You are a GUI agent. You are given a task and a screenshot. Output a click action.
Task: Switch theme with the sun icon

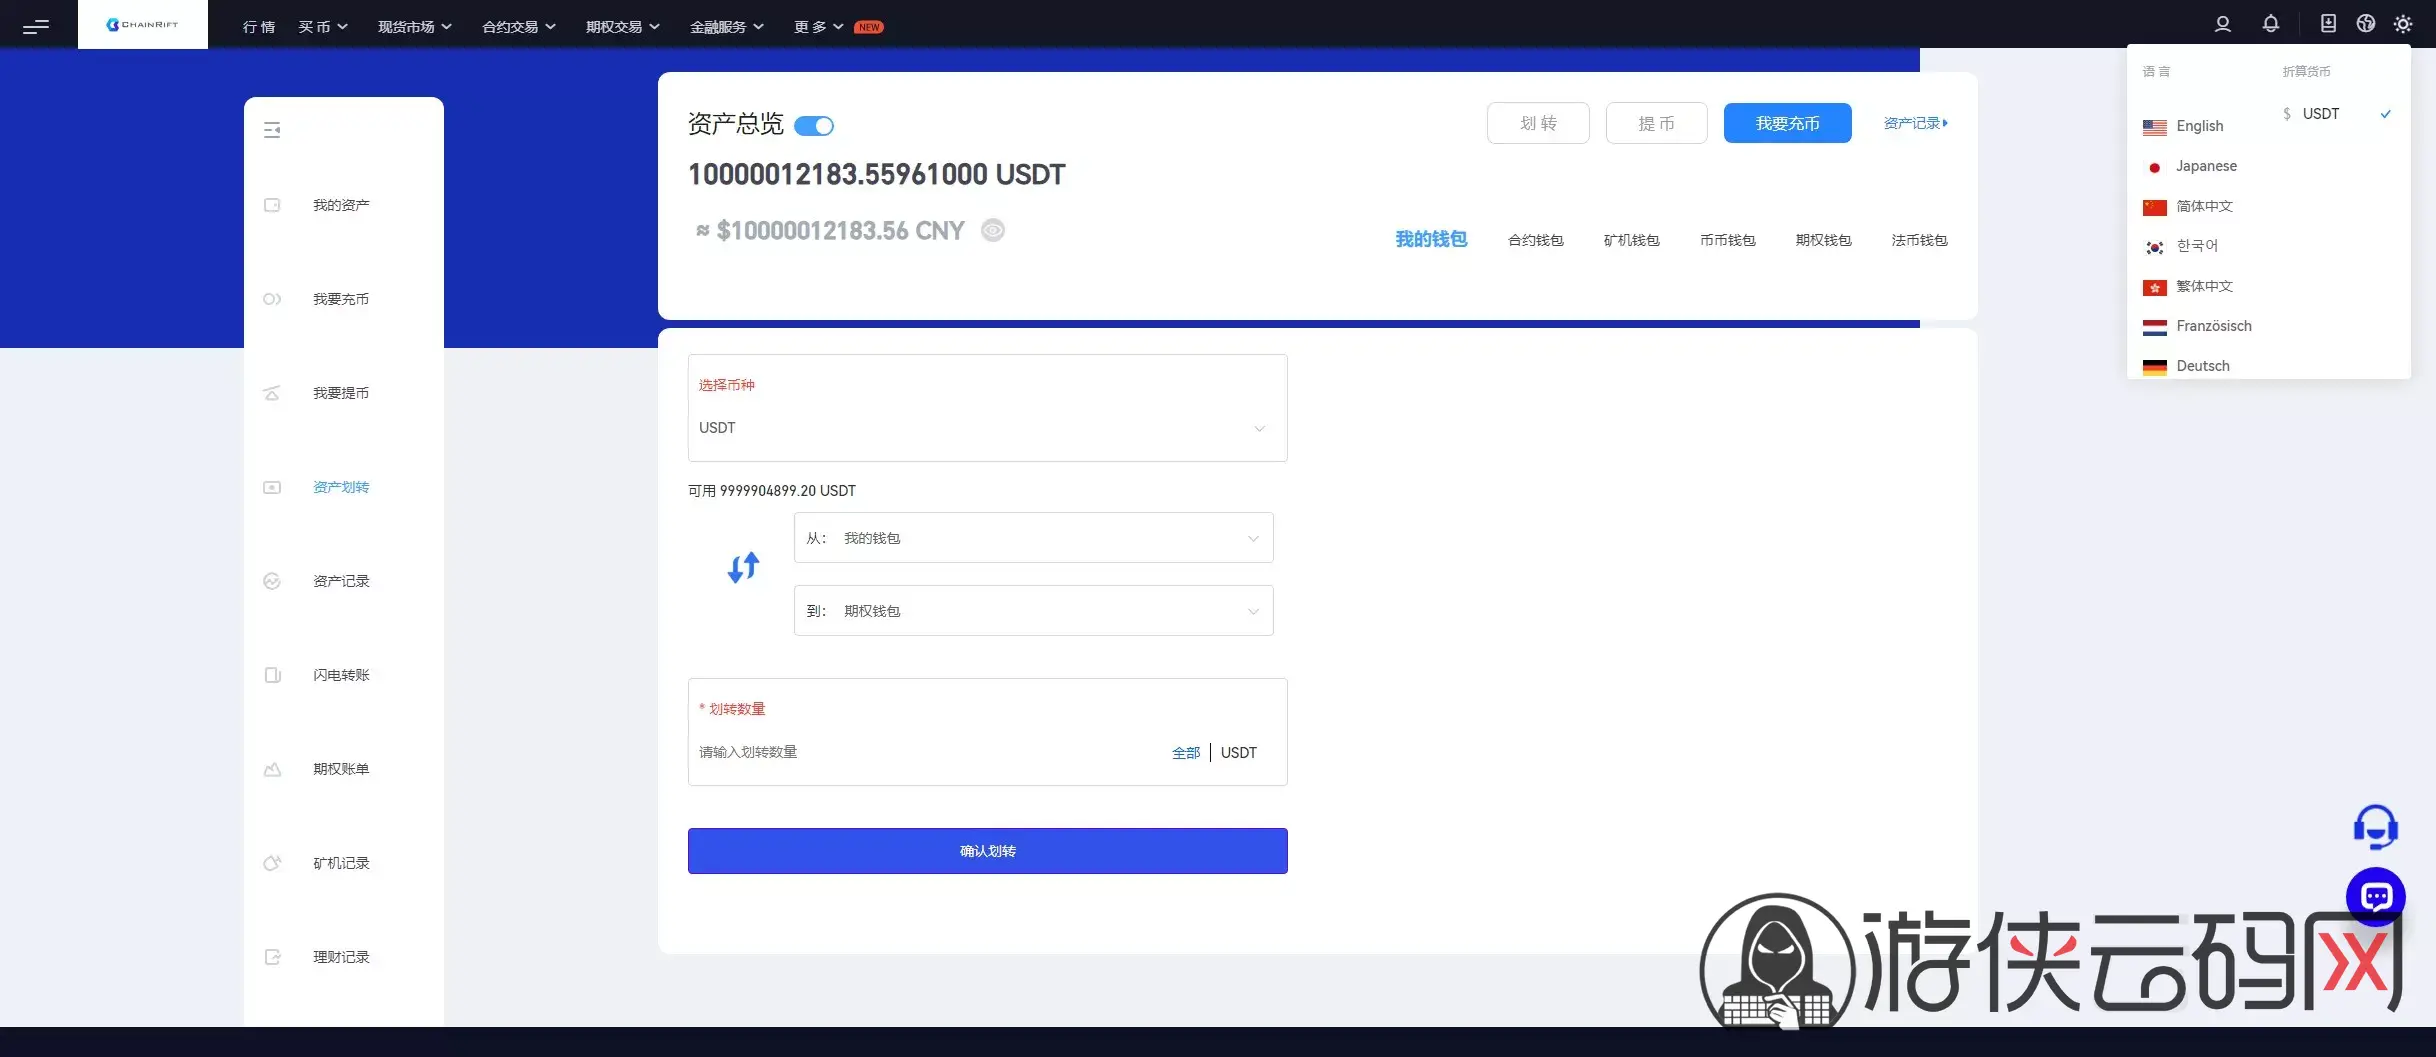2403,24
